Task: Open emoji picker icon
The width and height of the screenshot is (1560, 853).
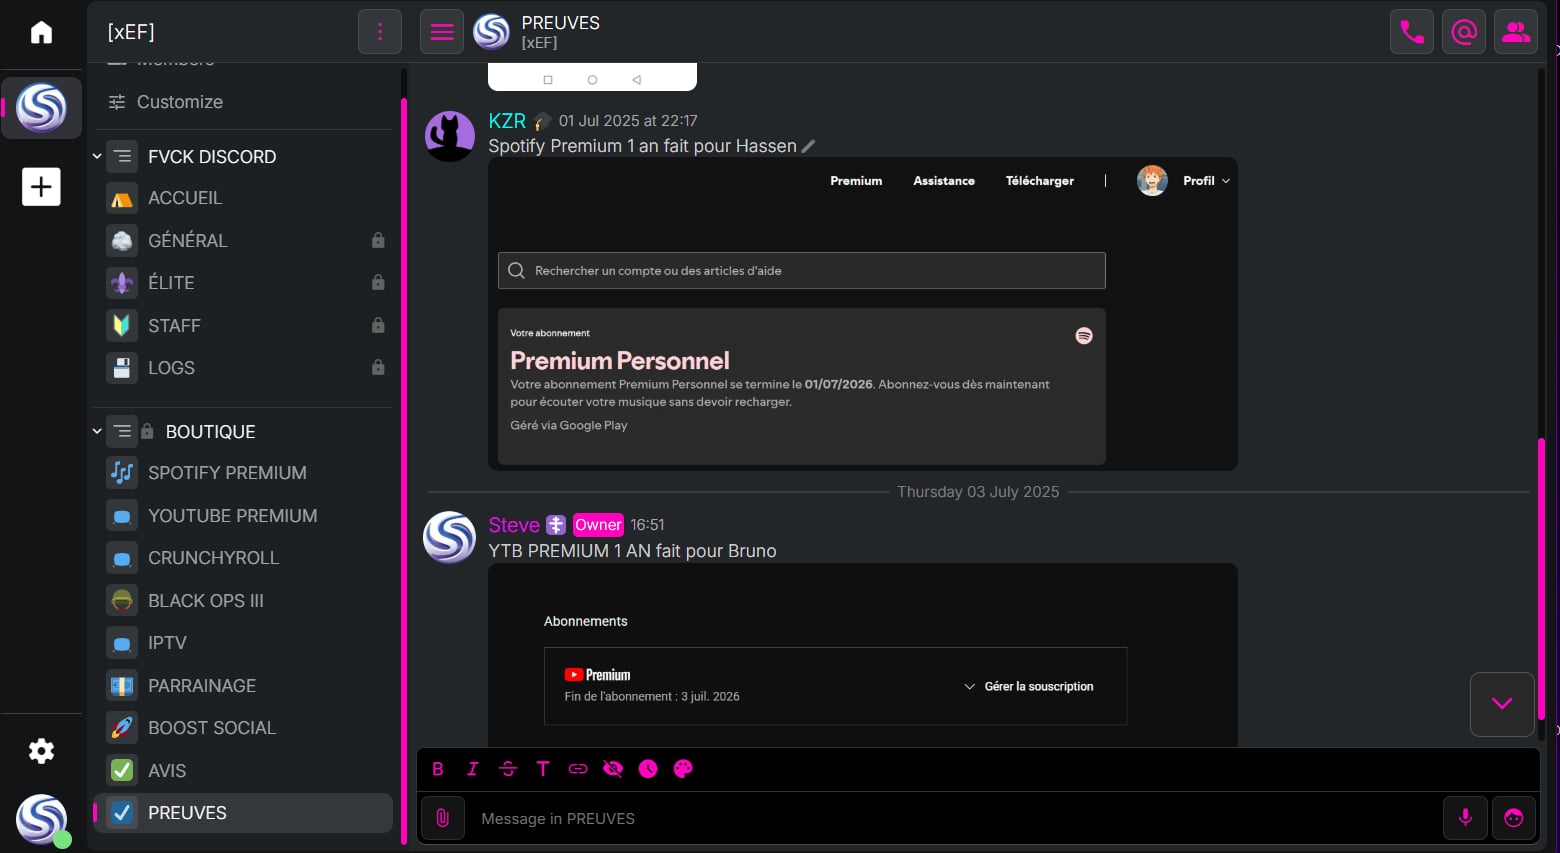Action: click(x=1514, y=818)
